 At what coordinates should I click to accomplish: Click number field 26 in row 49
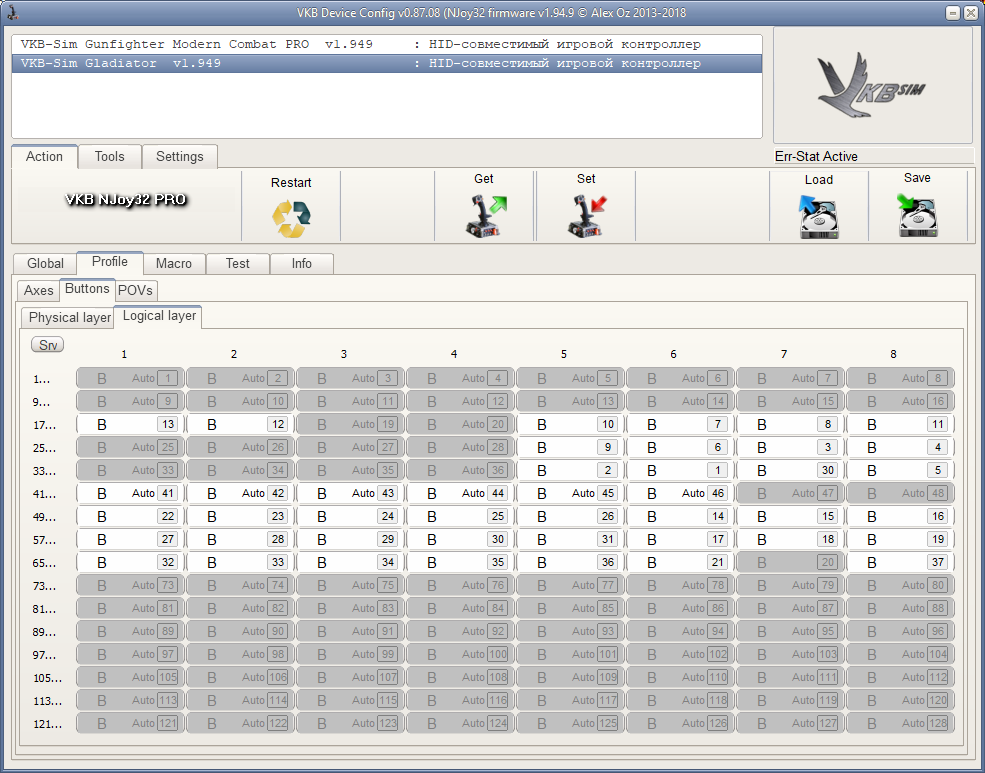click(x=607, y=516)
